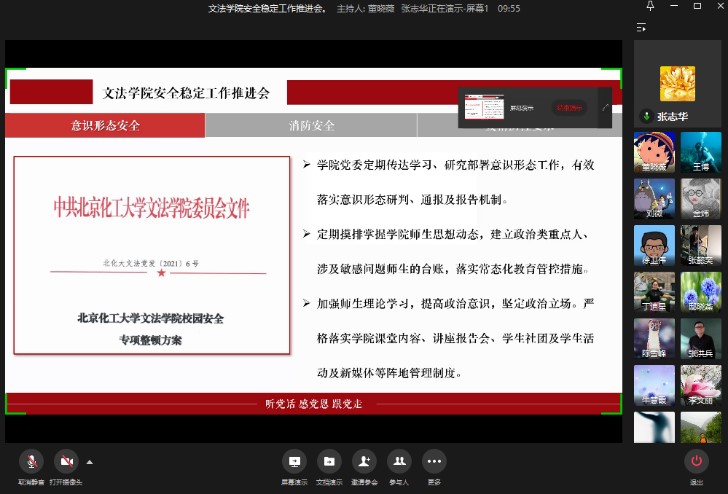
Task: Select 张洪兵 participant tile
Action: click(701, 338)
